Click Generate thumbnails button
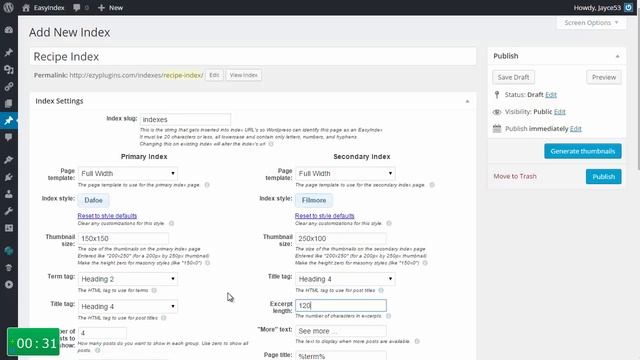 pos(582,151)
